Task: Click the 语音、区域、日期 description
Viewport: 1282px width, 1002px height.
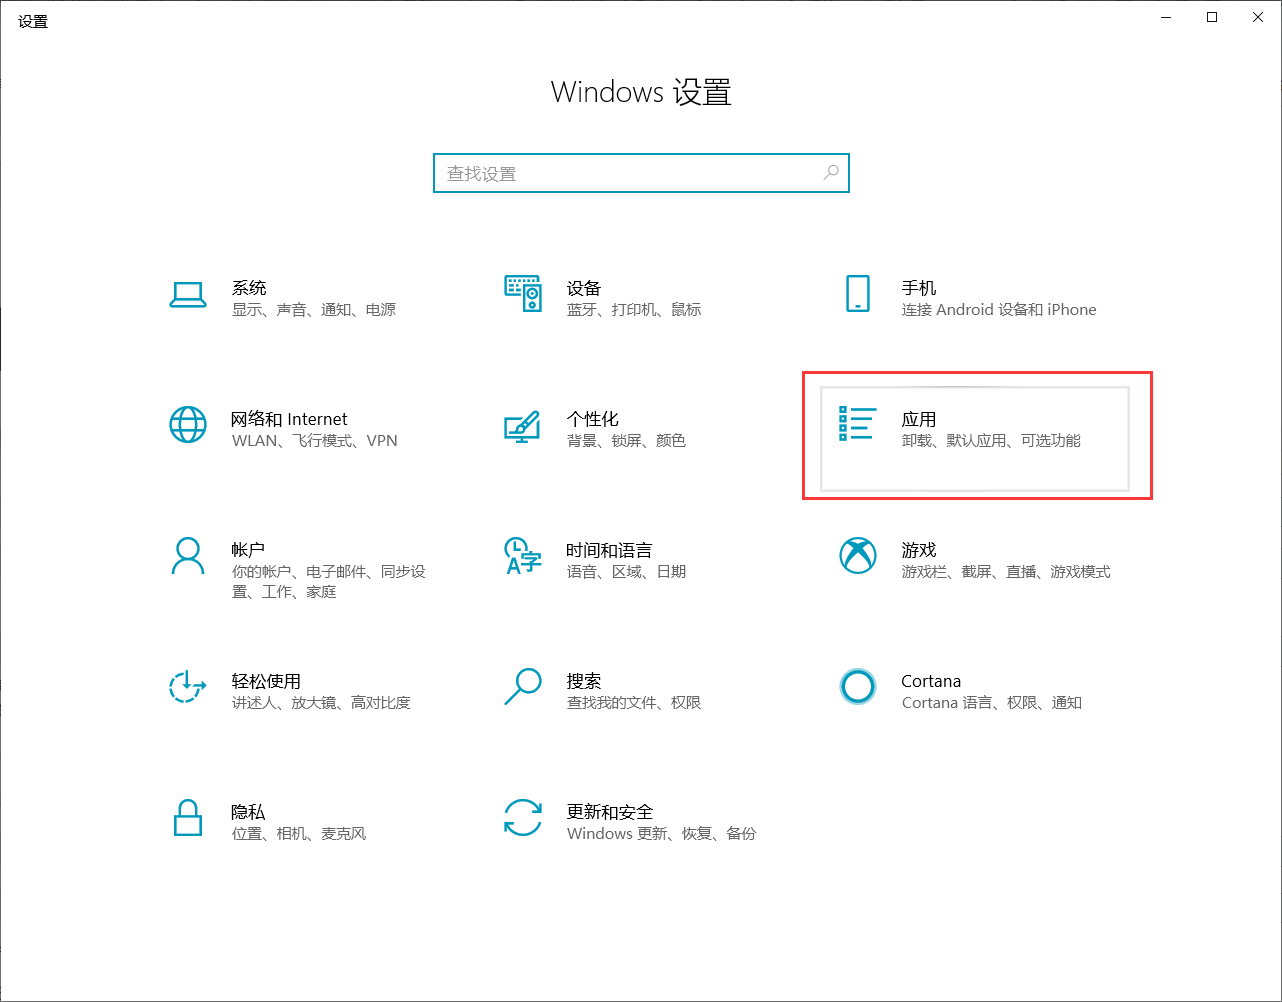Action: point(626,572)
